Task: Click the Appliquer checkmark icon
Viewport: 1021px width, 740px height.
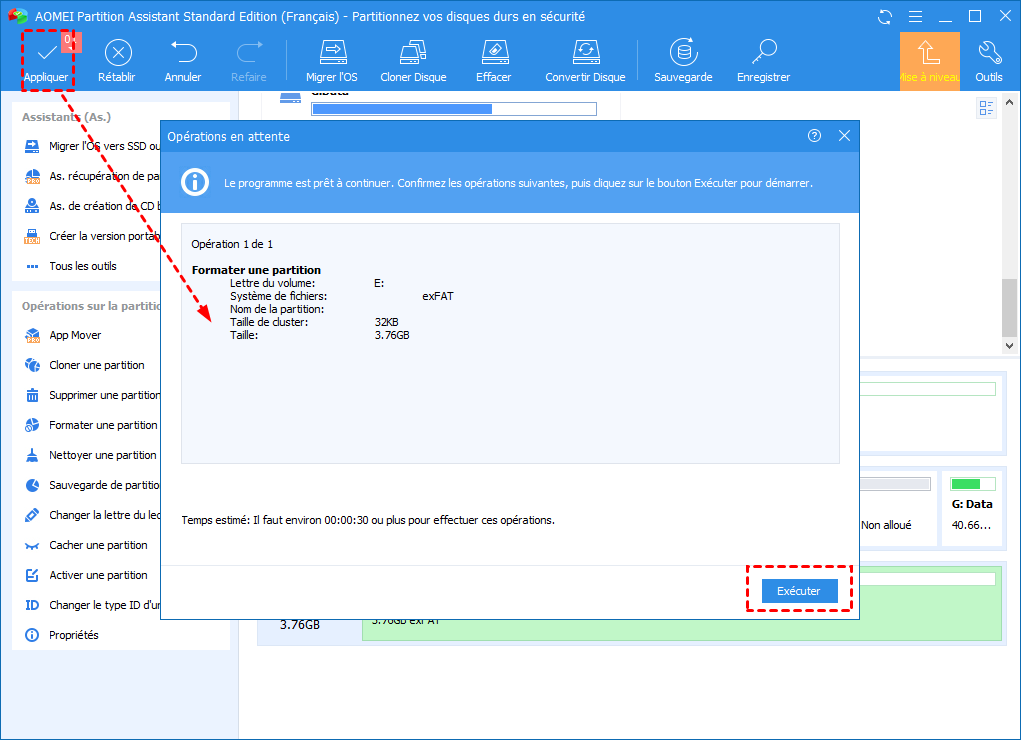Action: [x=45, y=52]
